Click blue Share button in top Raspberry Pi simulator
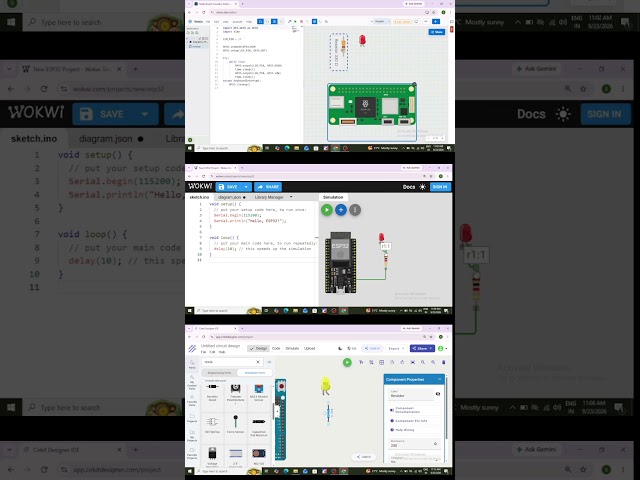 coord(436,32)
